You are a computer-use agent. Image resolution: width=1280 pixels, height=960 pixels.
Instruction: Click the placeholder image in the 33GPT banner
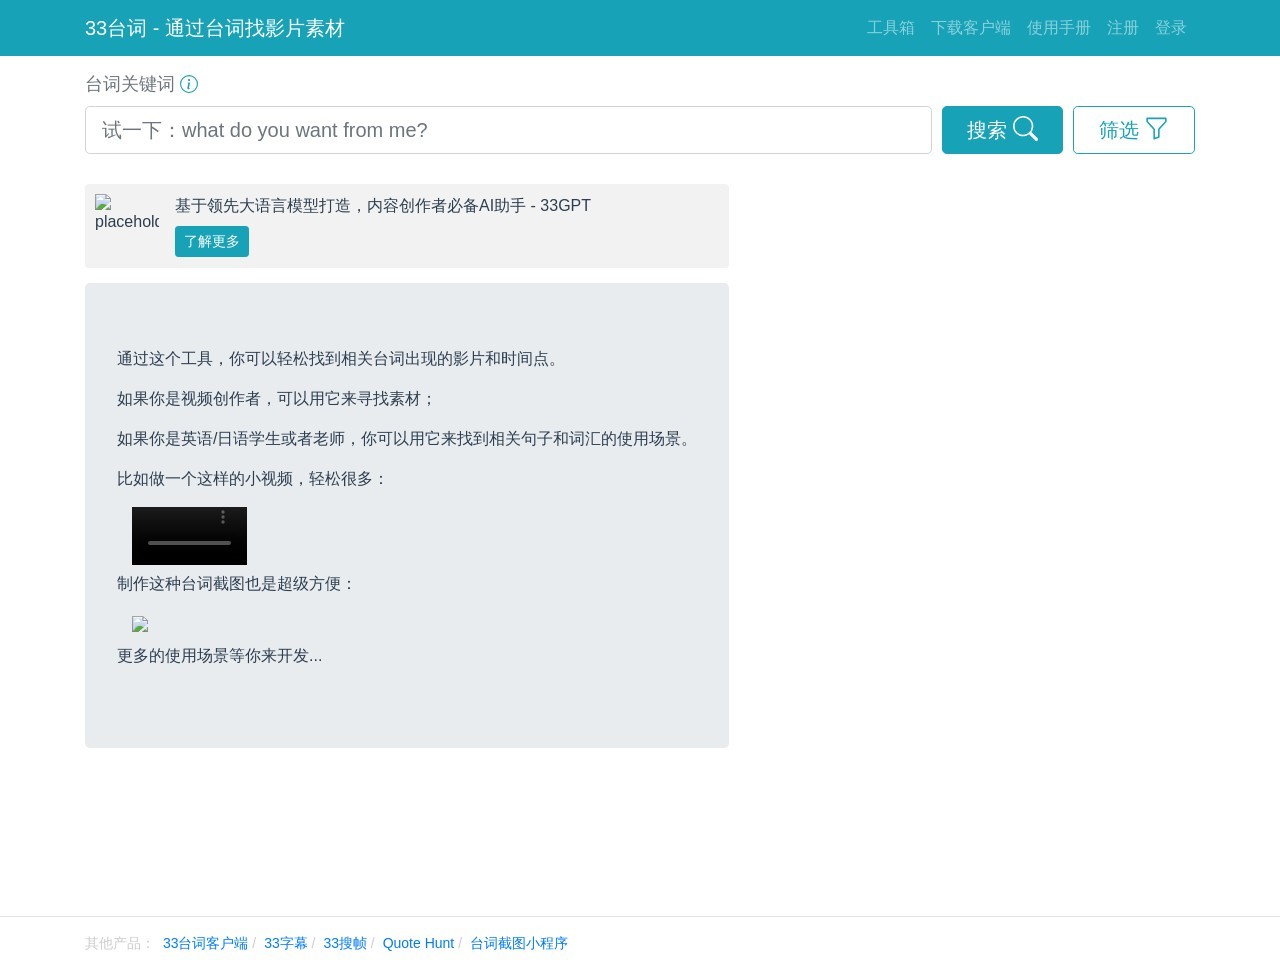click(127, 213)
